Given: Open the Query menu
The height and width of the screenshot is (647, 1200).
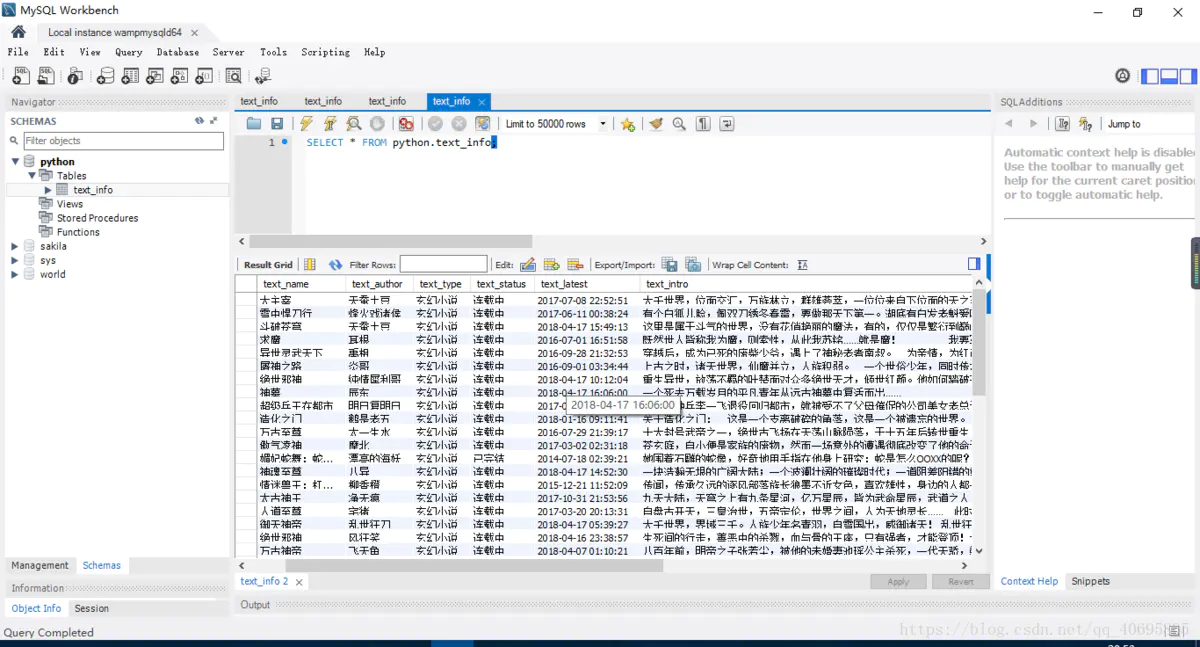Looking at the screenshot, I should [129, 52].
